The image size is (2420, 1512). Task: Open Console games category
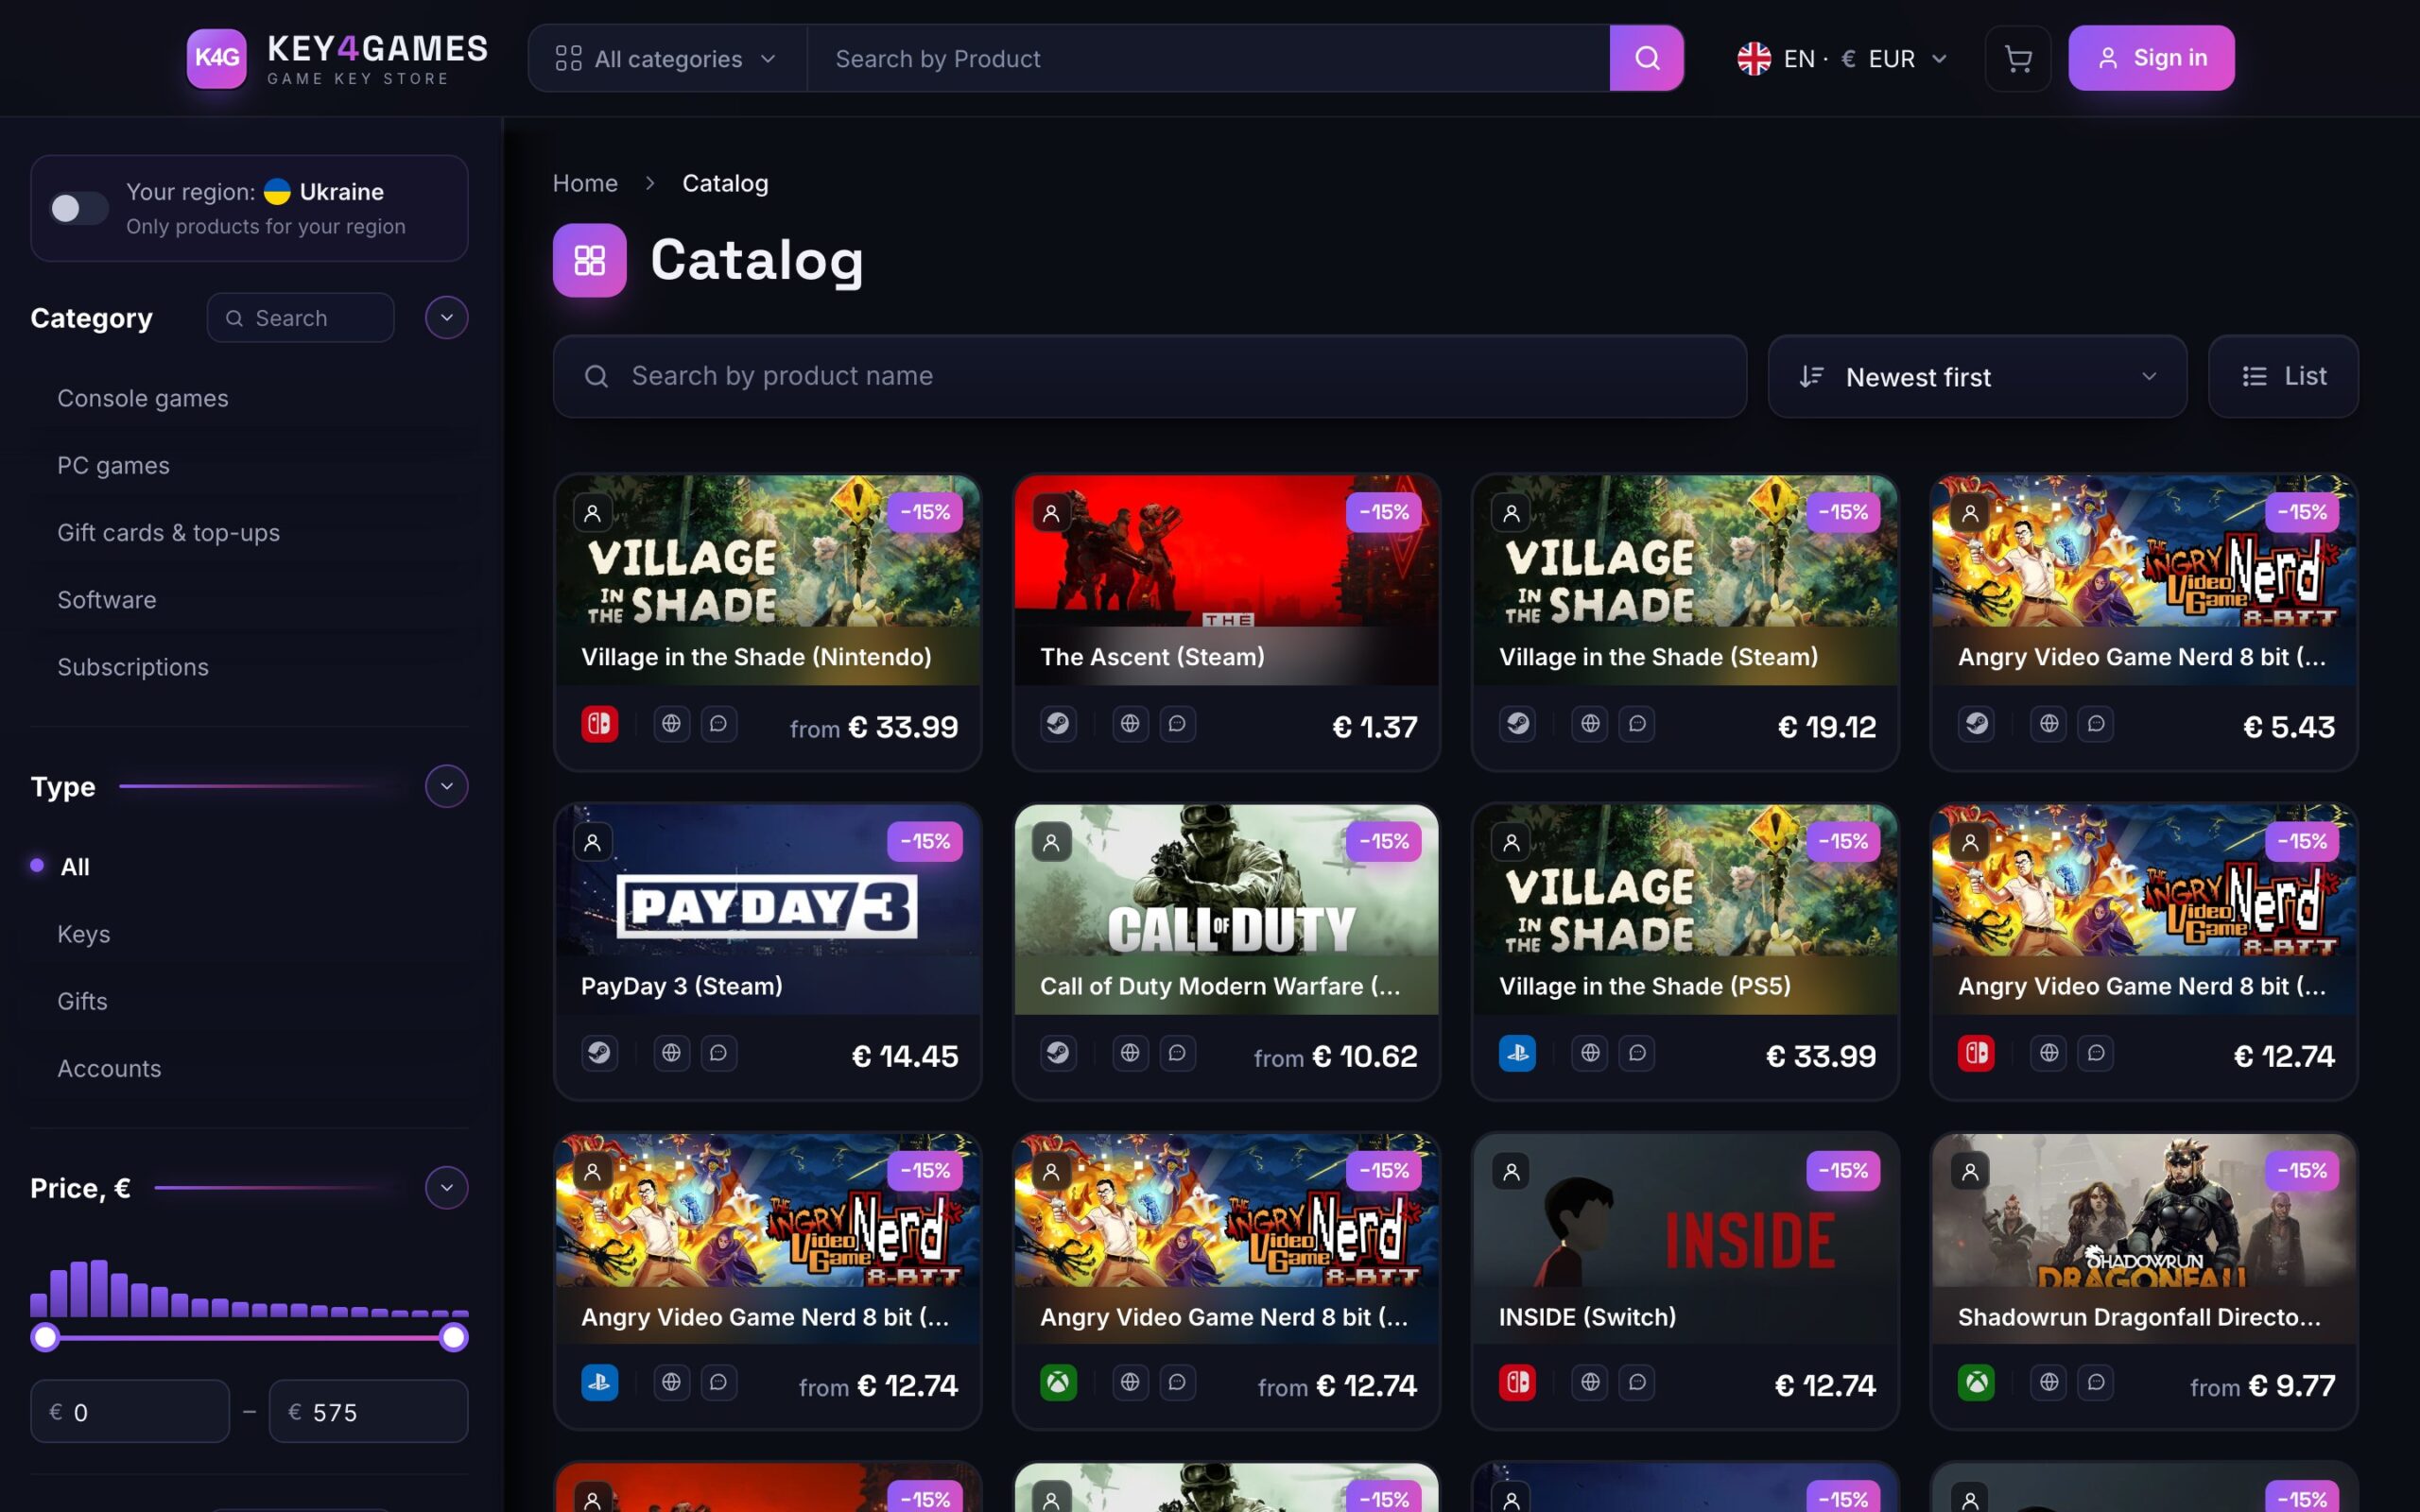(143, 398)
